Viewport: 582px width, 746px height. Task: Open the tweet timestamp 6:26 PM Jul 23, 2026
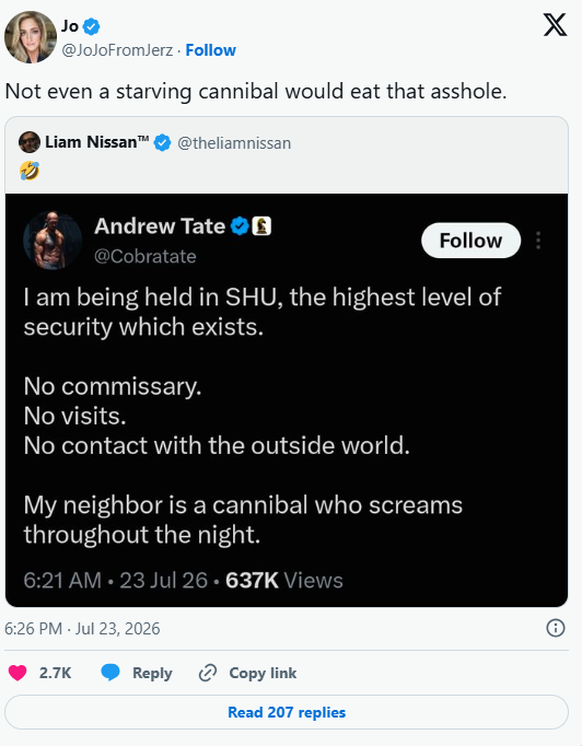pyautogui.click(x=82, y=628)
